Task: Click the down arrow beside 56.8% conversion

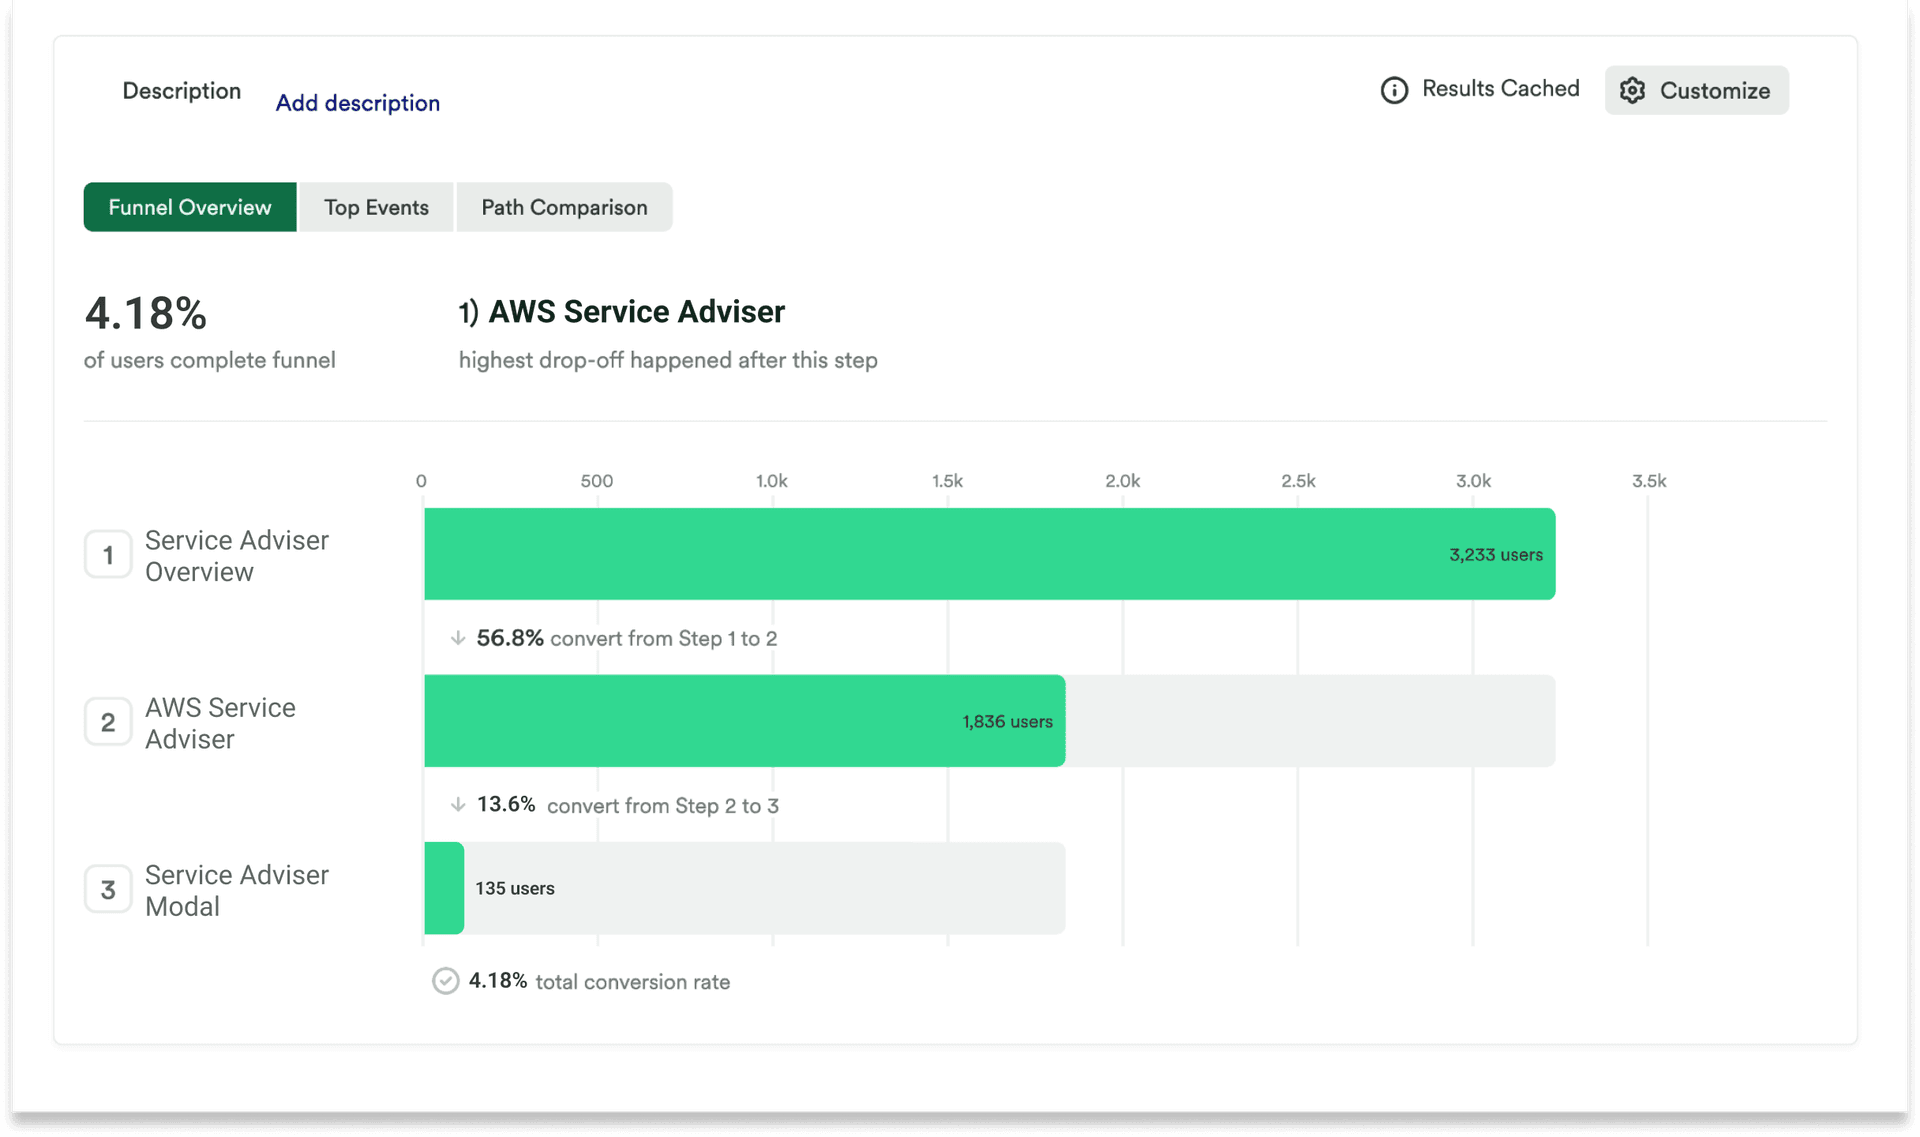Action: coord(458,637)
